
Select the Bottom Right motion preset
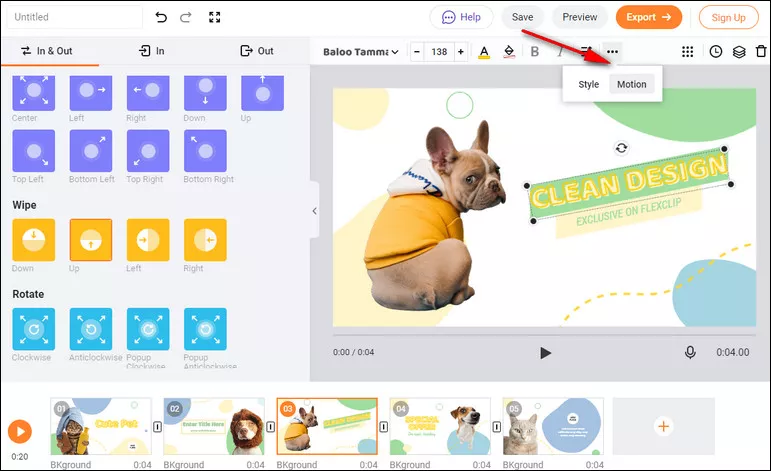click(x=206, y=150)
